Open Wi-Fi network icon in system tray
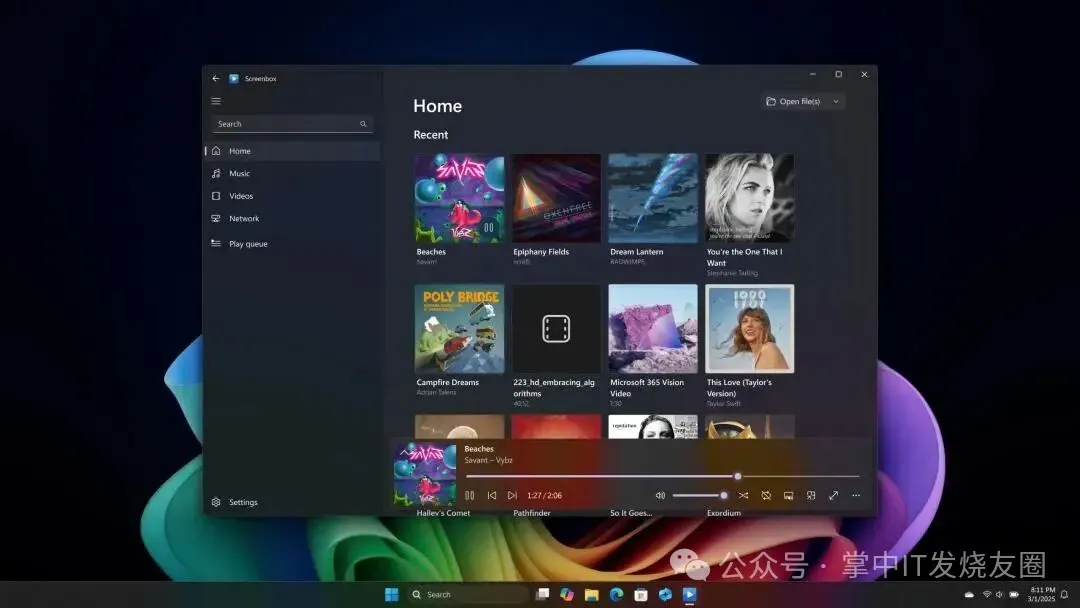The width and height of the screenshot is (1080, 608). click(x=987, y=594)
